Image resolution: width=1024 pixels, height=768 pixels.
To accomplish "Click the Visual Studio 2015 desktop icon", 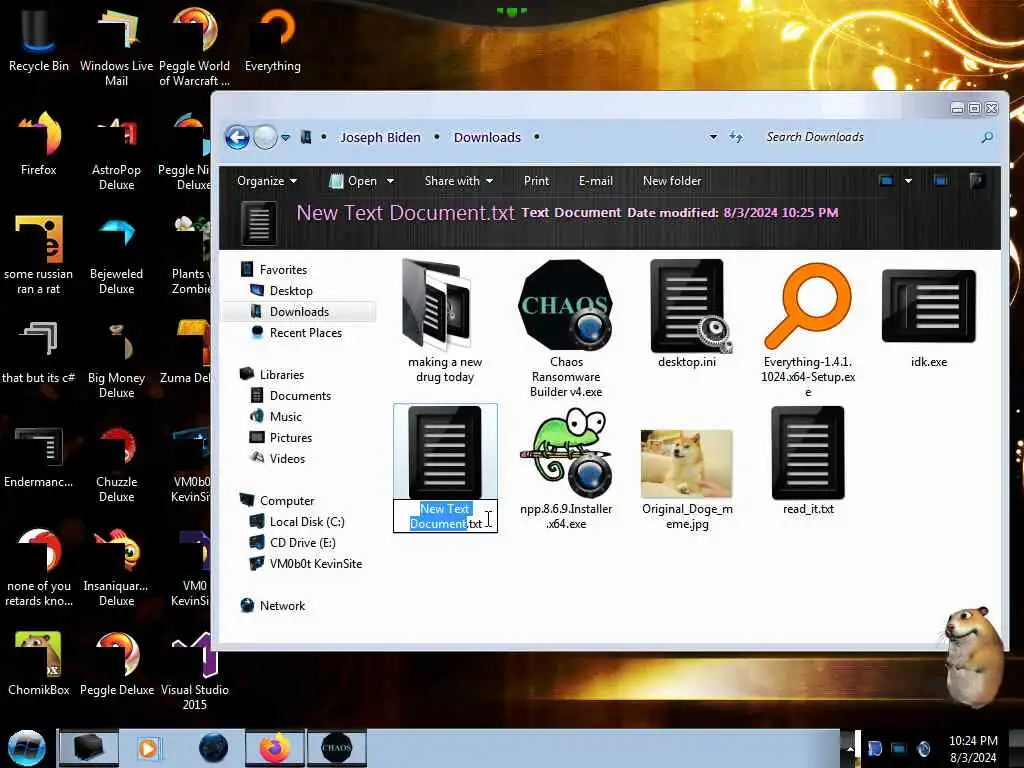I will [x=195, y=670].
